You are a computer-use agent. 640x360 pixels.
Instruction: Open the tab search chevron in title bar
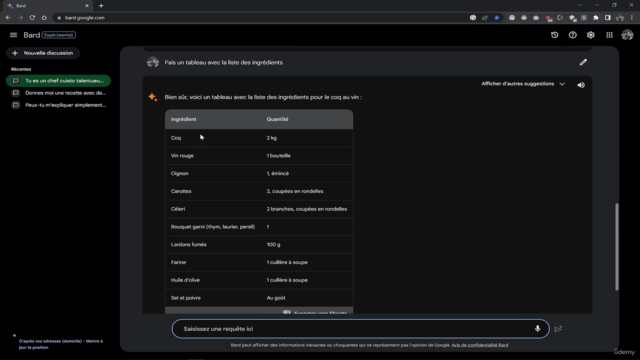coord(580,5)
